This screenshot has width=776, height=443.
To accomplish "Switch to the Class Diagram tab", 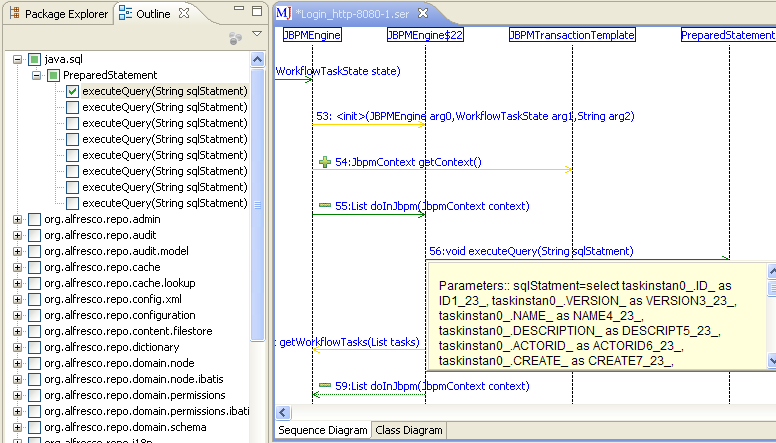I will pos(408,430).
